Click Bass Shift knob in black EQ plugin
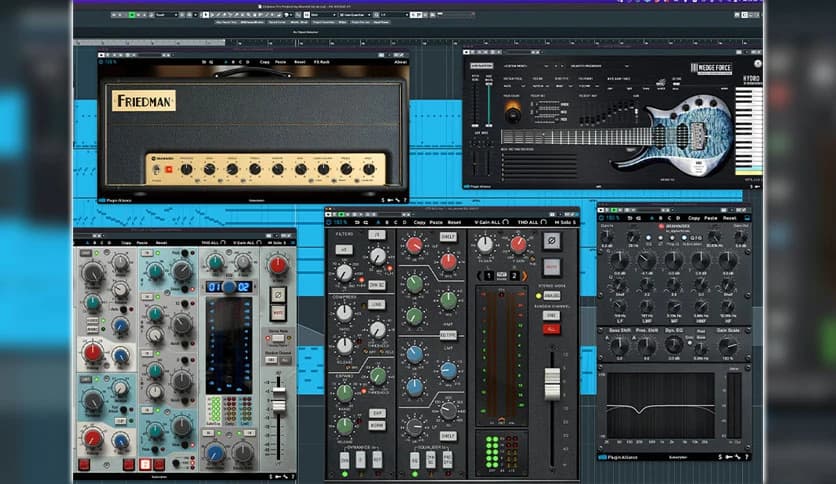 tap(620, 346)
